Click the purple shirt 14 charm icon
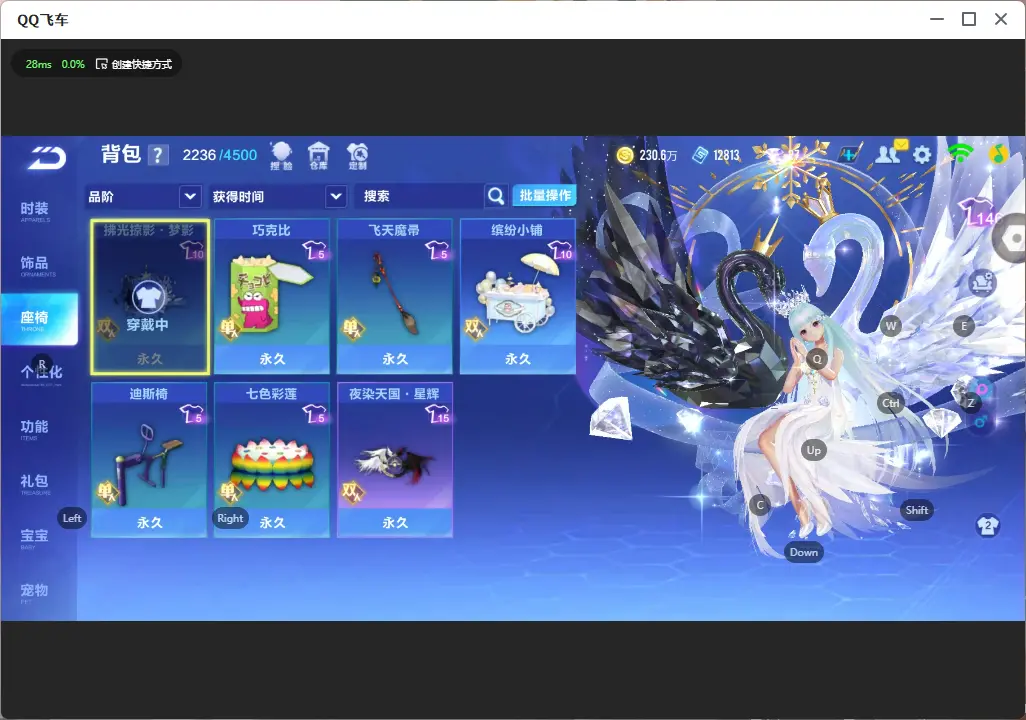The width and height of the screenshot is (1026, 720). pos(979,213)
